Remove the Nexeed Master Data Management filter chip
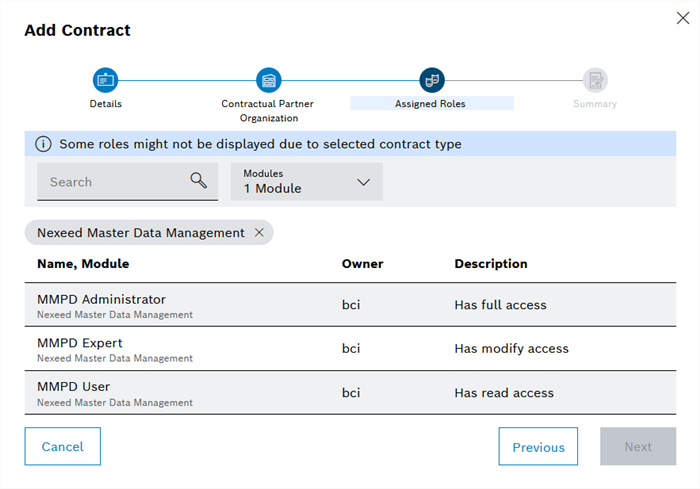This screenshot has height=489, width=700. pos(259,233)
